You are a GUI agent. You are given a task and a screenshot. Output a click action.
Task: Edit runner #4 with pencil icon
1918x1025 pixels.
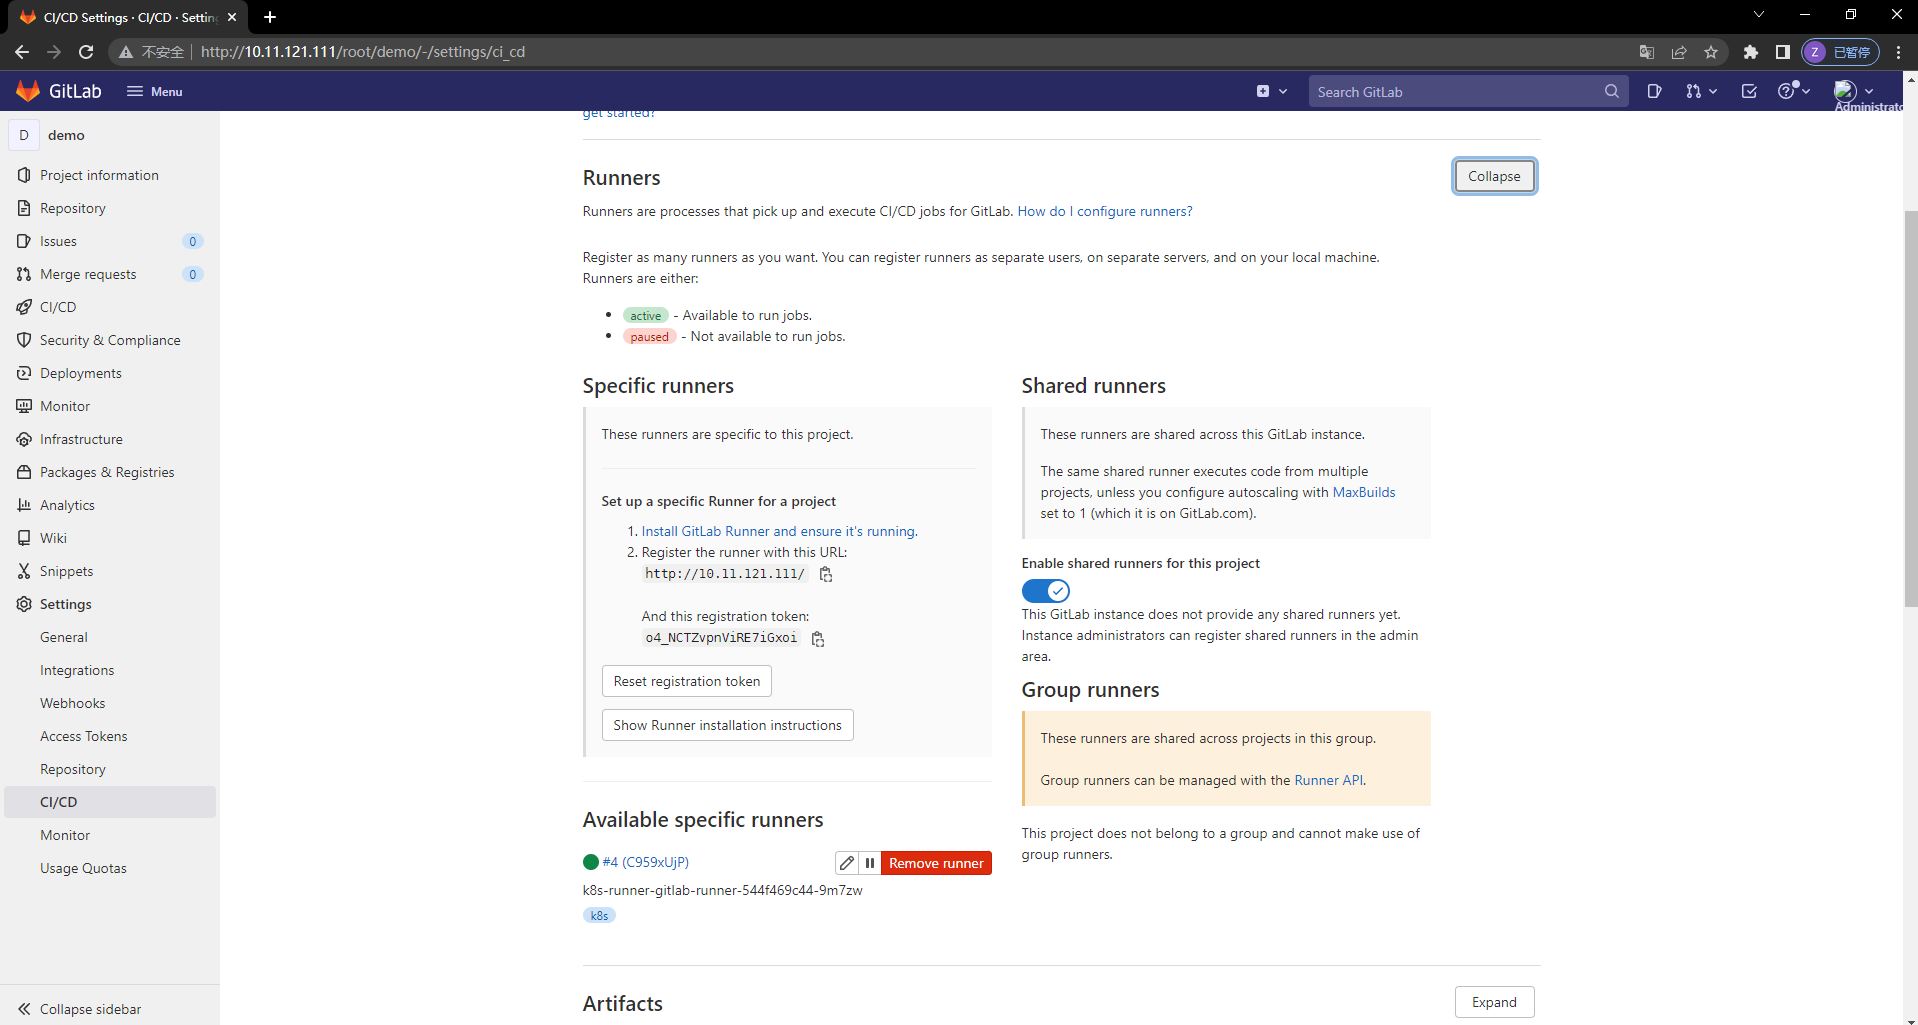click(847, 863)
